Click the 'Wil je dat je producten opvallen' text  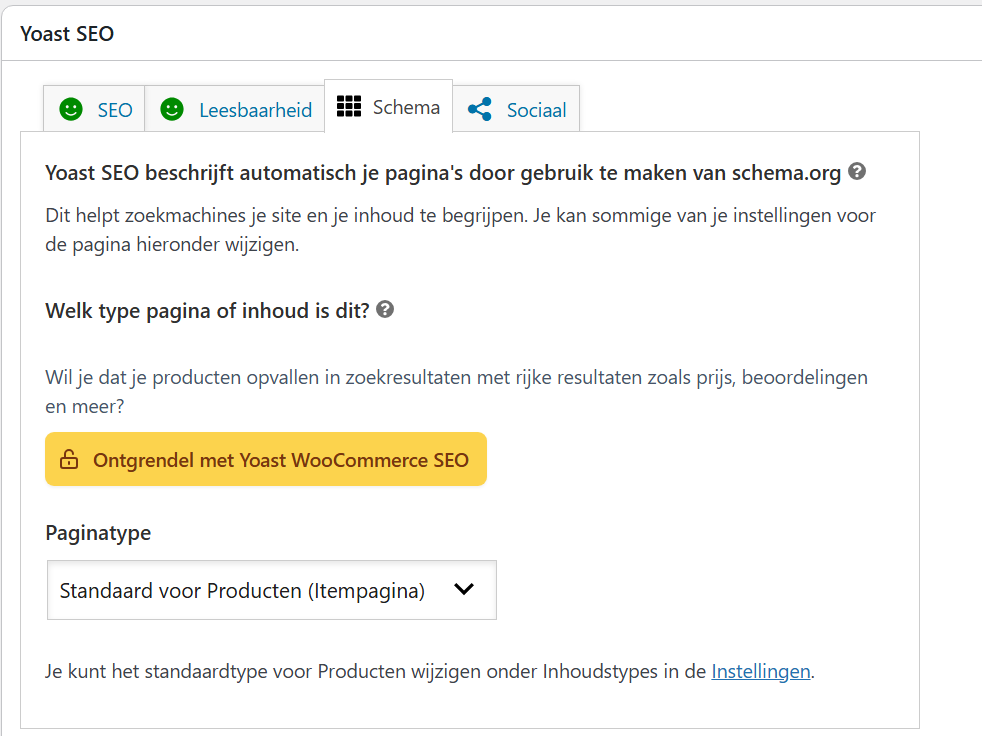pyautogui.click(x=457, y=391)
